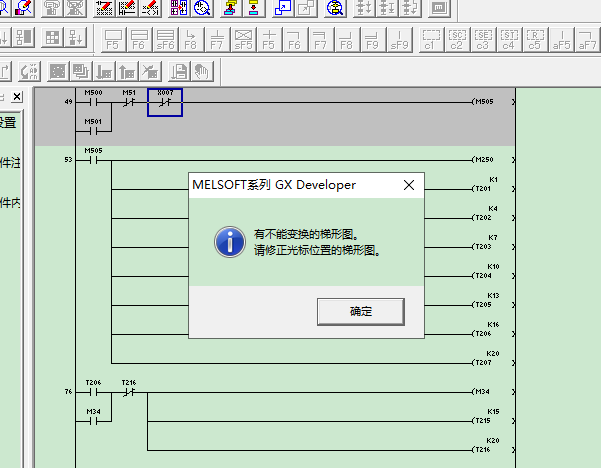Select the sF6 ladder symbol tool
This screenshot has width=601, height=468.
coord(164,40)
